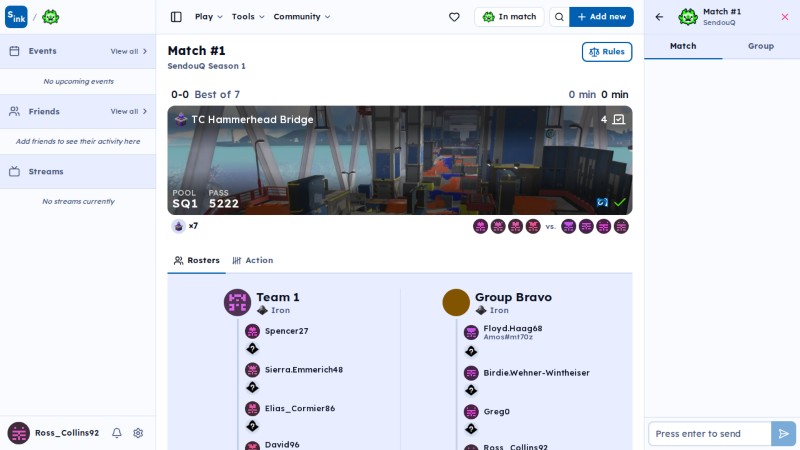800x450 pixels.
Task: Open the Streams section header
Action: coord(78,171)
